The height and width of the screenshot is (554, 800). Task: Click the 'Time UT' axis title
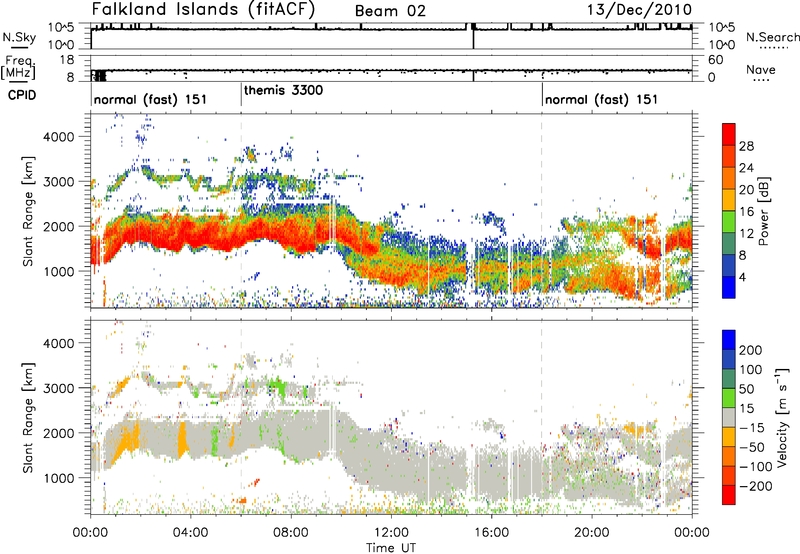tap(391, 547)
